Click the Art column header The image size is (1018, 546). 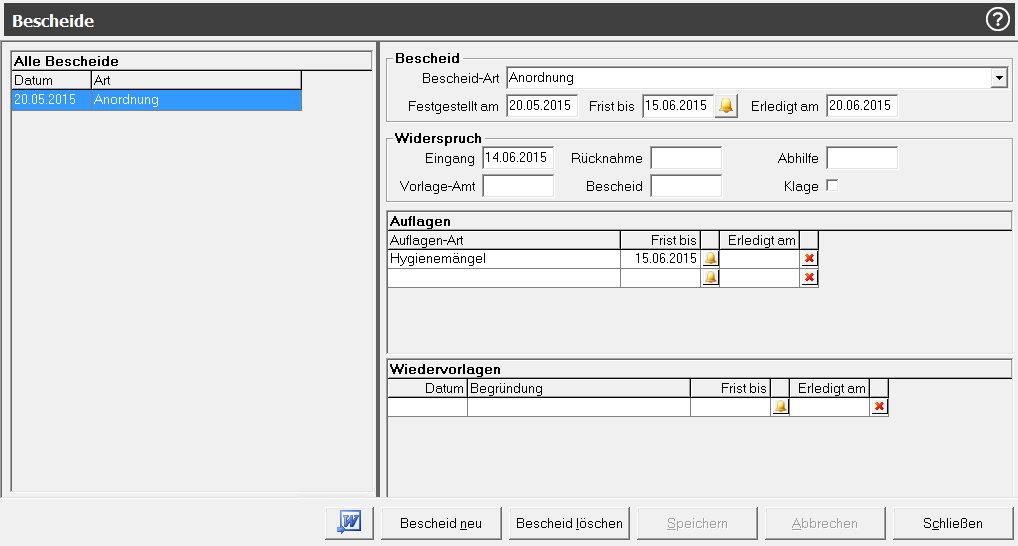[195, 80]
